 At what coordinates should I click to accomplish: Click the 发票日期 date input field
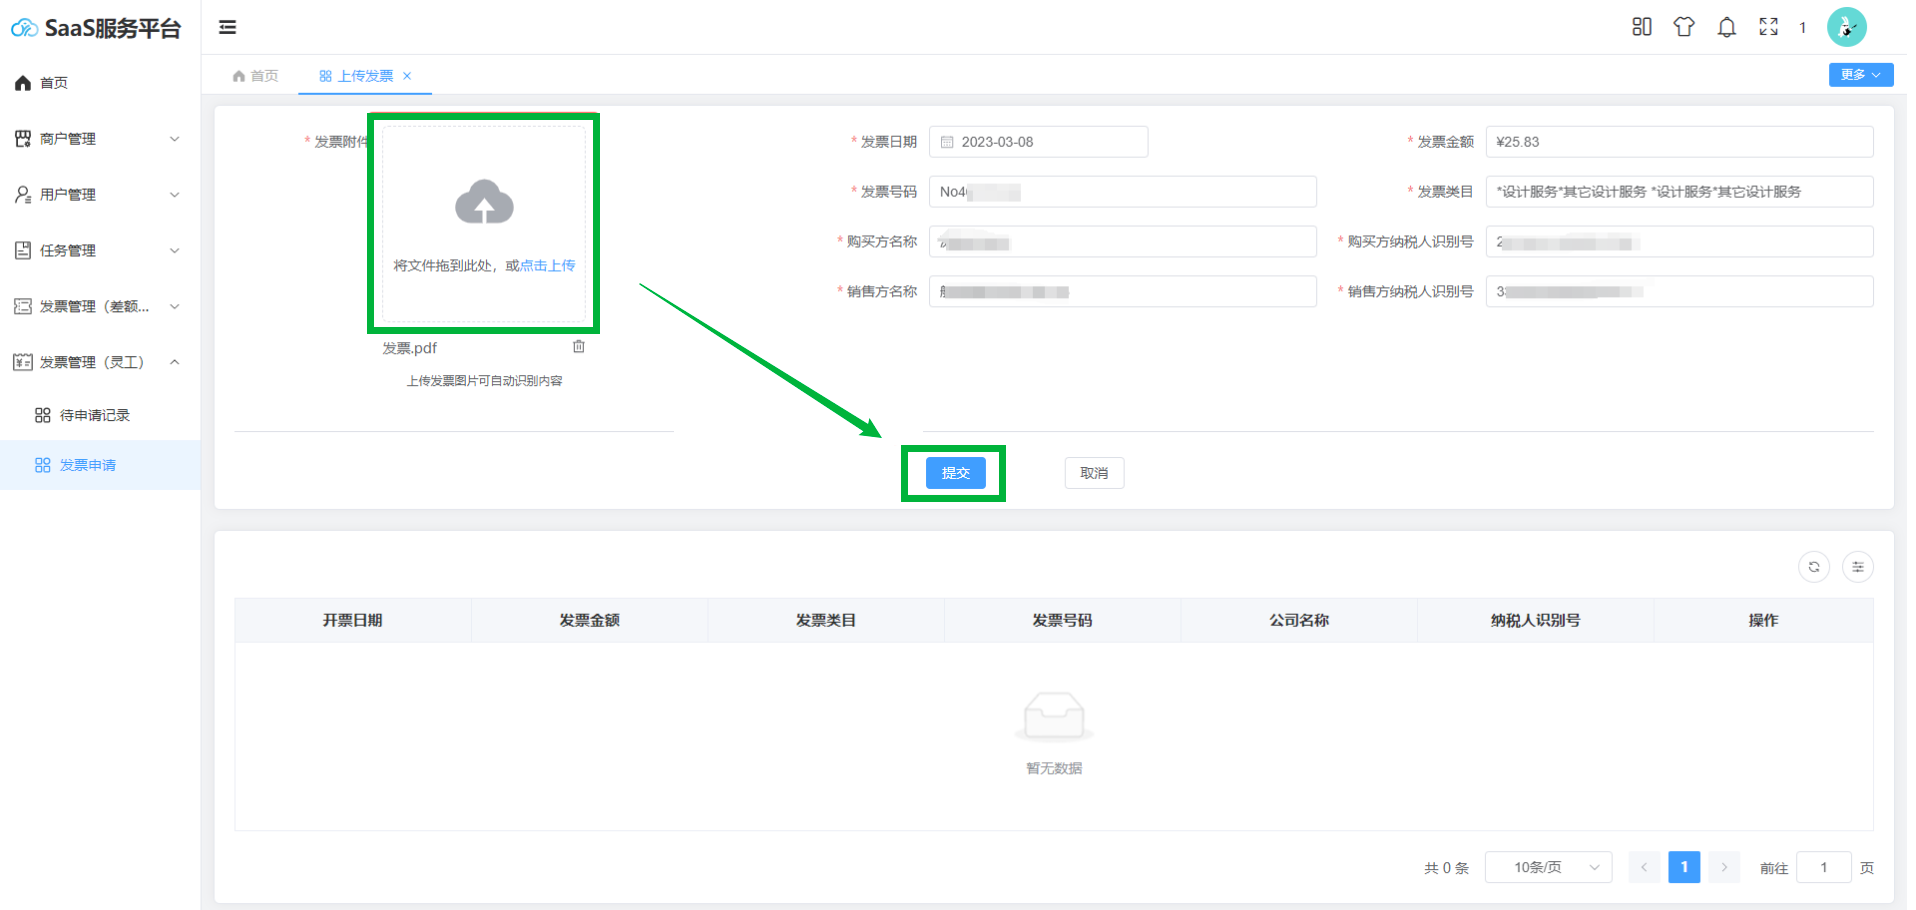(x=1040, y=142)
